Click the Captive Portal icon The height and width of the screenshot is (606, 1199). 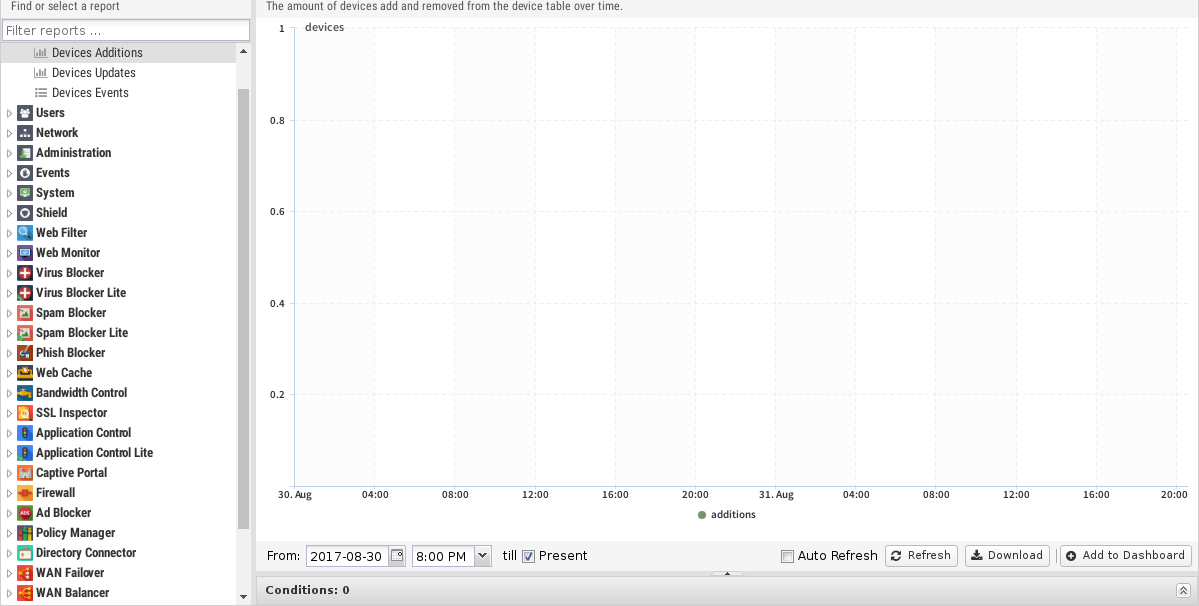tap(25, 473)
